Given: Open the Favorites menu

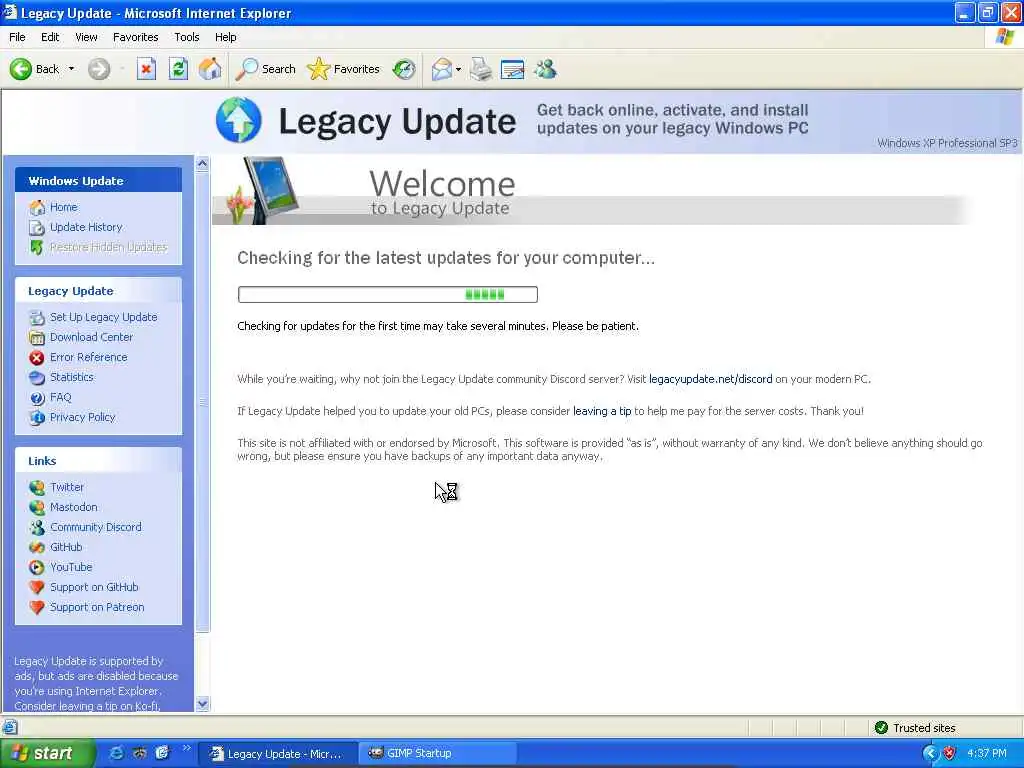Looking at the screenshot, I should click(135, 37).
